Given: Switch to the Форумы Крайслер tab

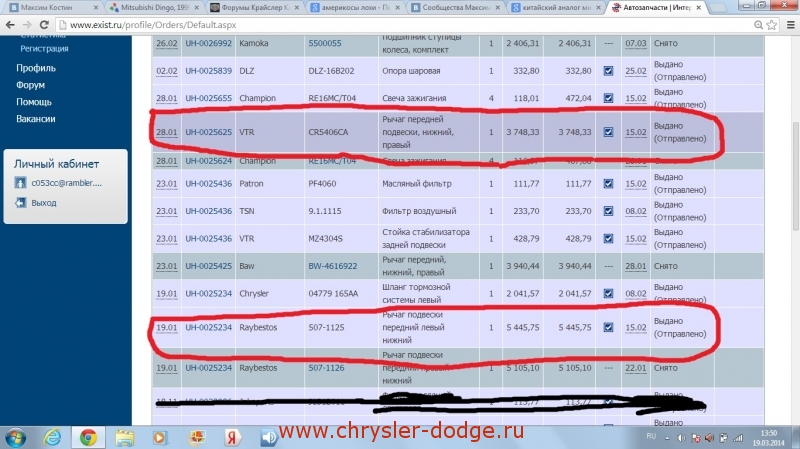Looking at the screenshot, I should [254, 8].
